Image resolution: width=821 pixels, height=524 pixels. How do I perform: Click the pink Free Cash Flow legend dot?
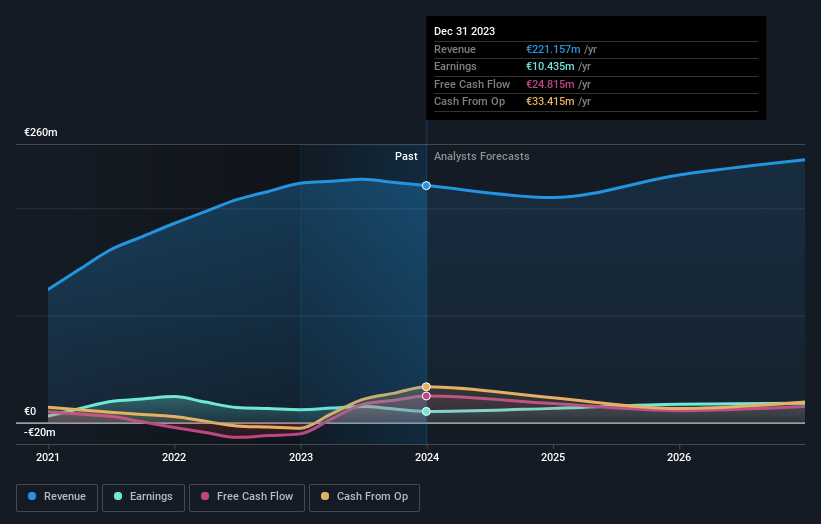pyautogui.click(x=205, y=496)
